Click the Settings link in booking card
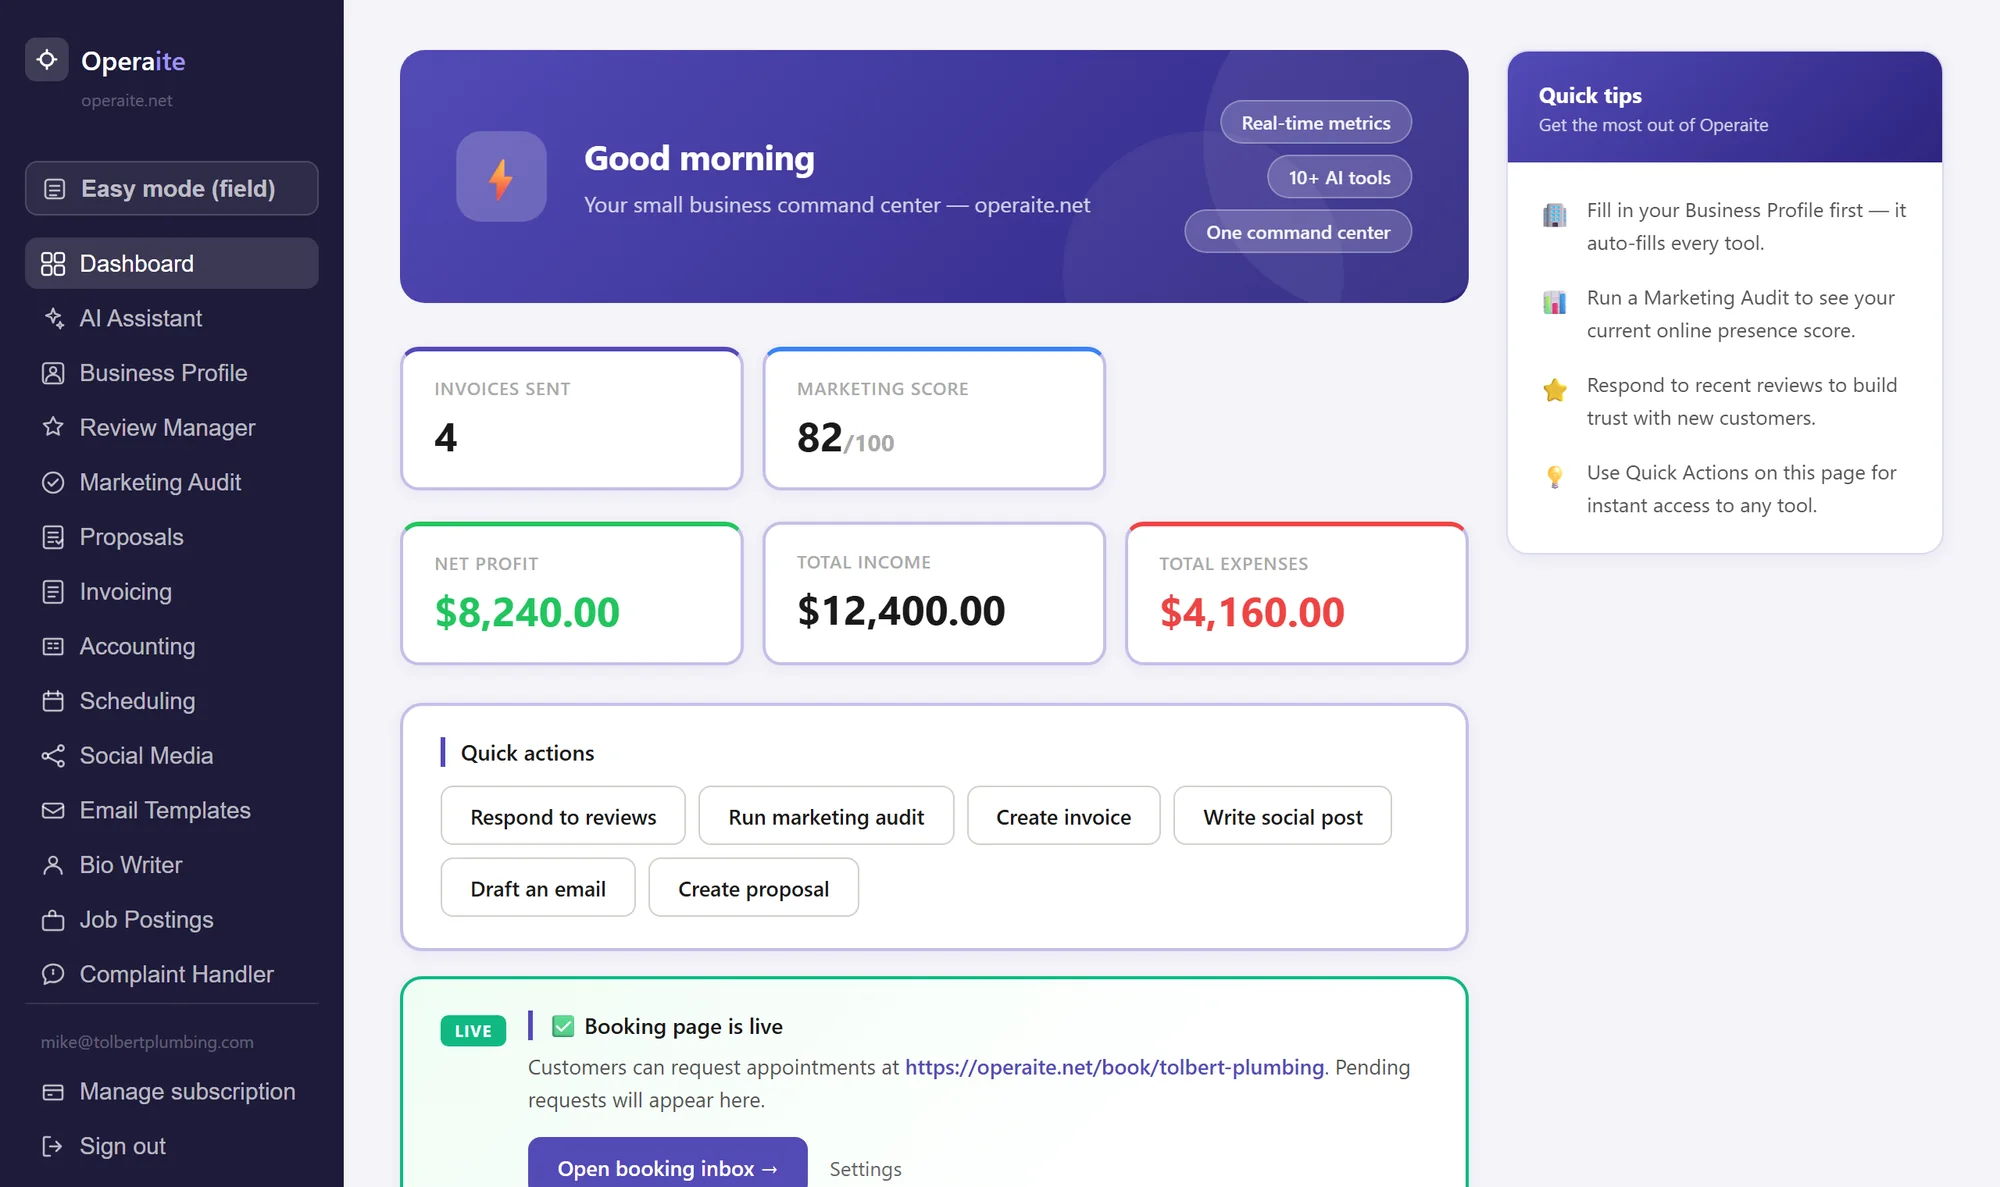 click(865, 1168)
